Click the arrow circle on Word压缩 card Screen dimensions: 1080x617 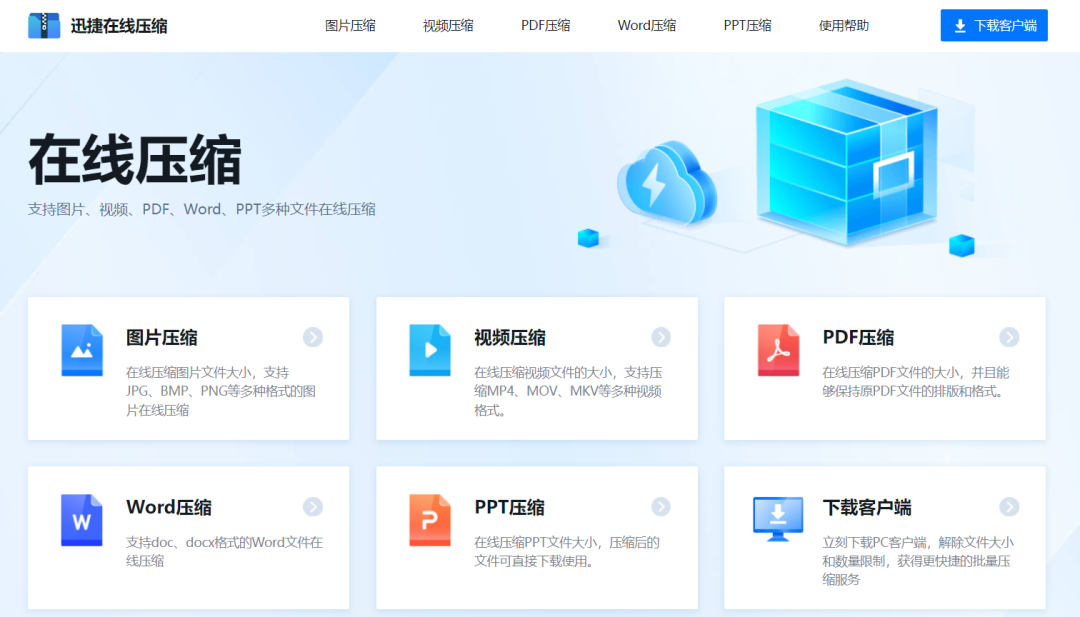[313, 507]
